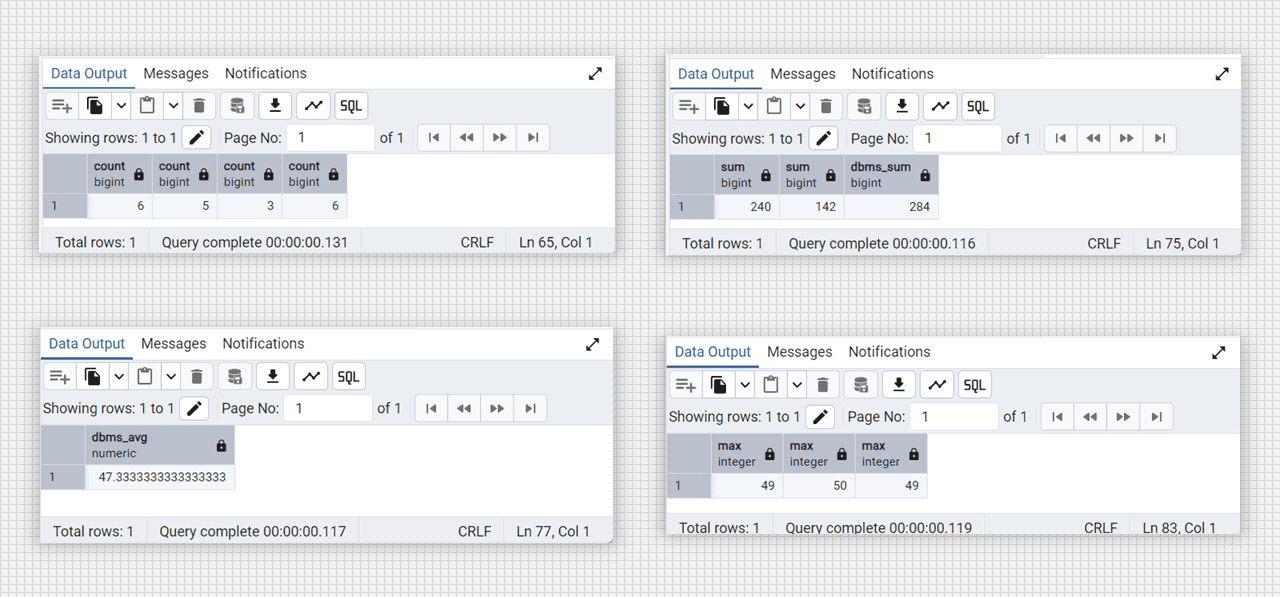Screen dimensions: 1280x597
Task: Open graph visualiser in dbms_avg results panel
Action: (x=312, y=376)
